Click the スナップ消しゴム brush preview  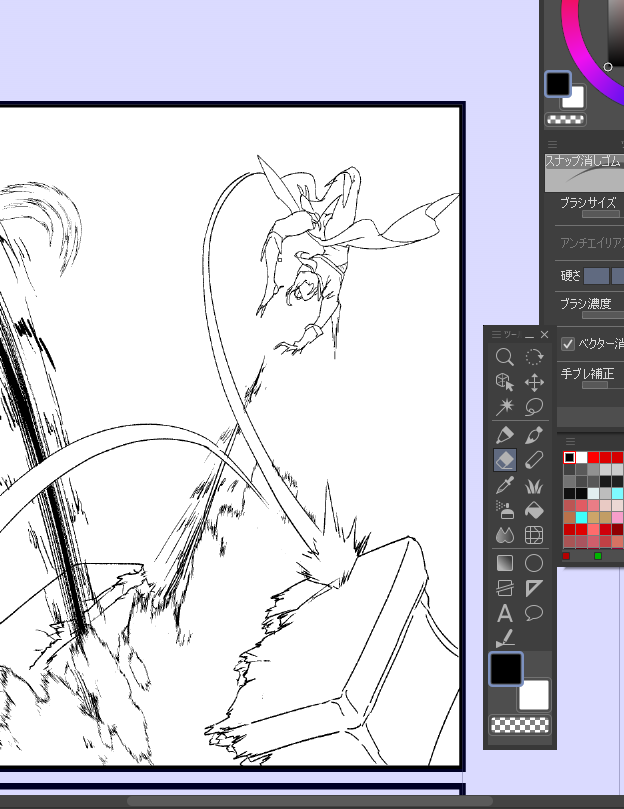(x=584, y=173)
